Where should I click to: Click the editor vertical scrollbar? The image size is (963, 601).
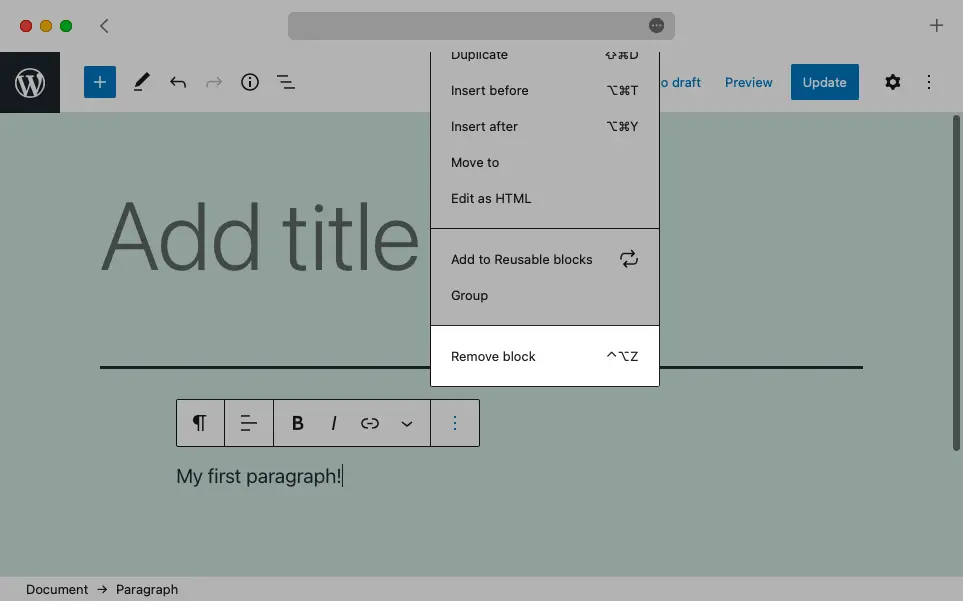point(956,283)
